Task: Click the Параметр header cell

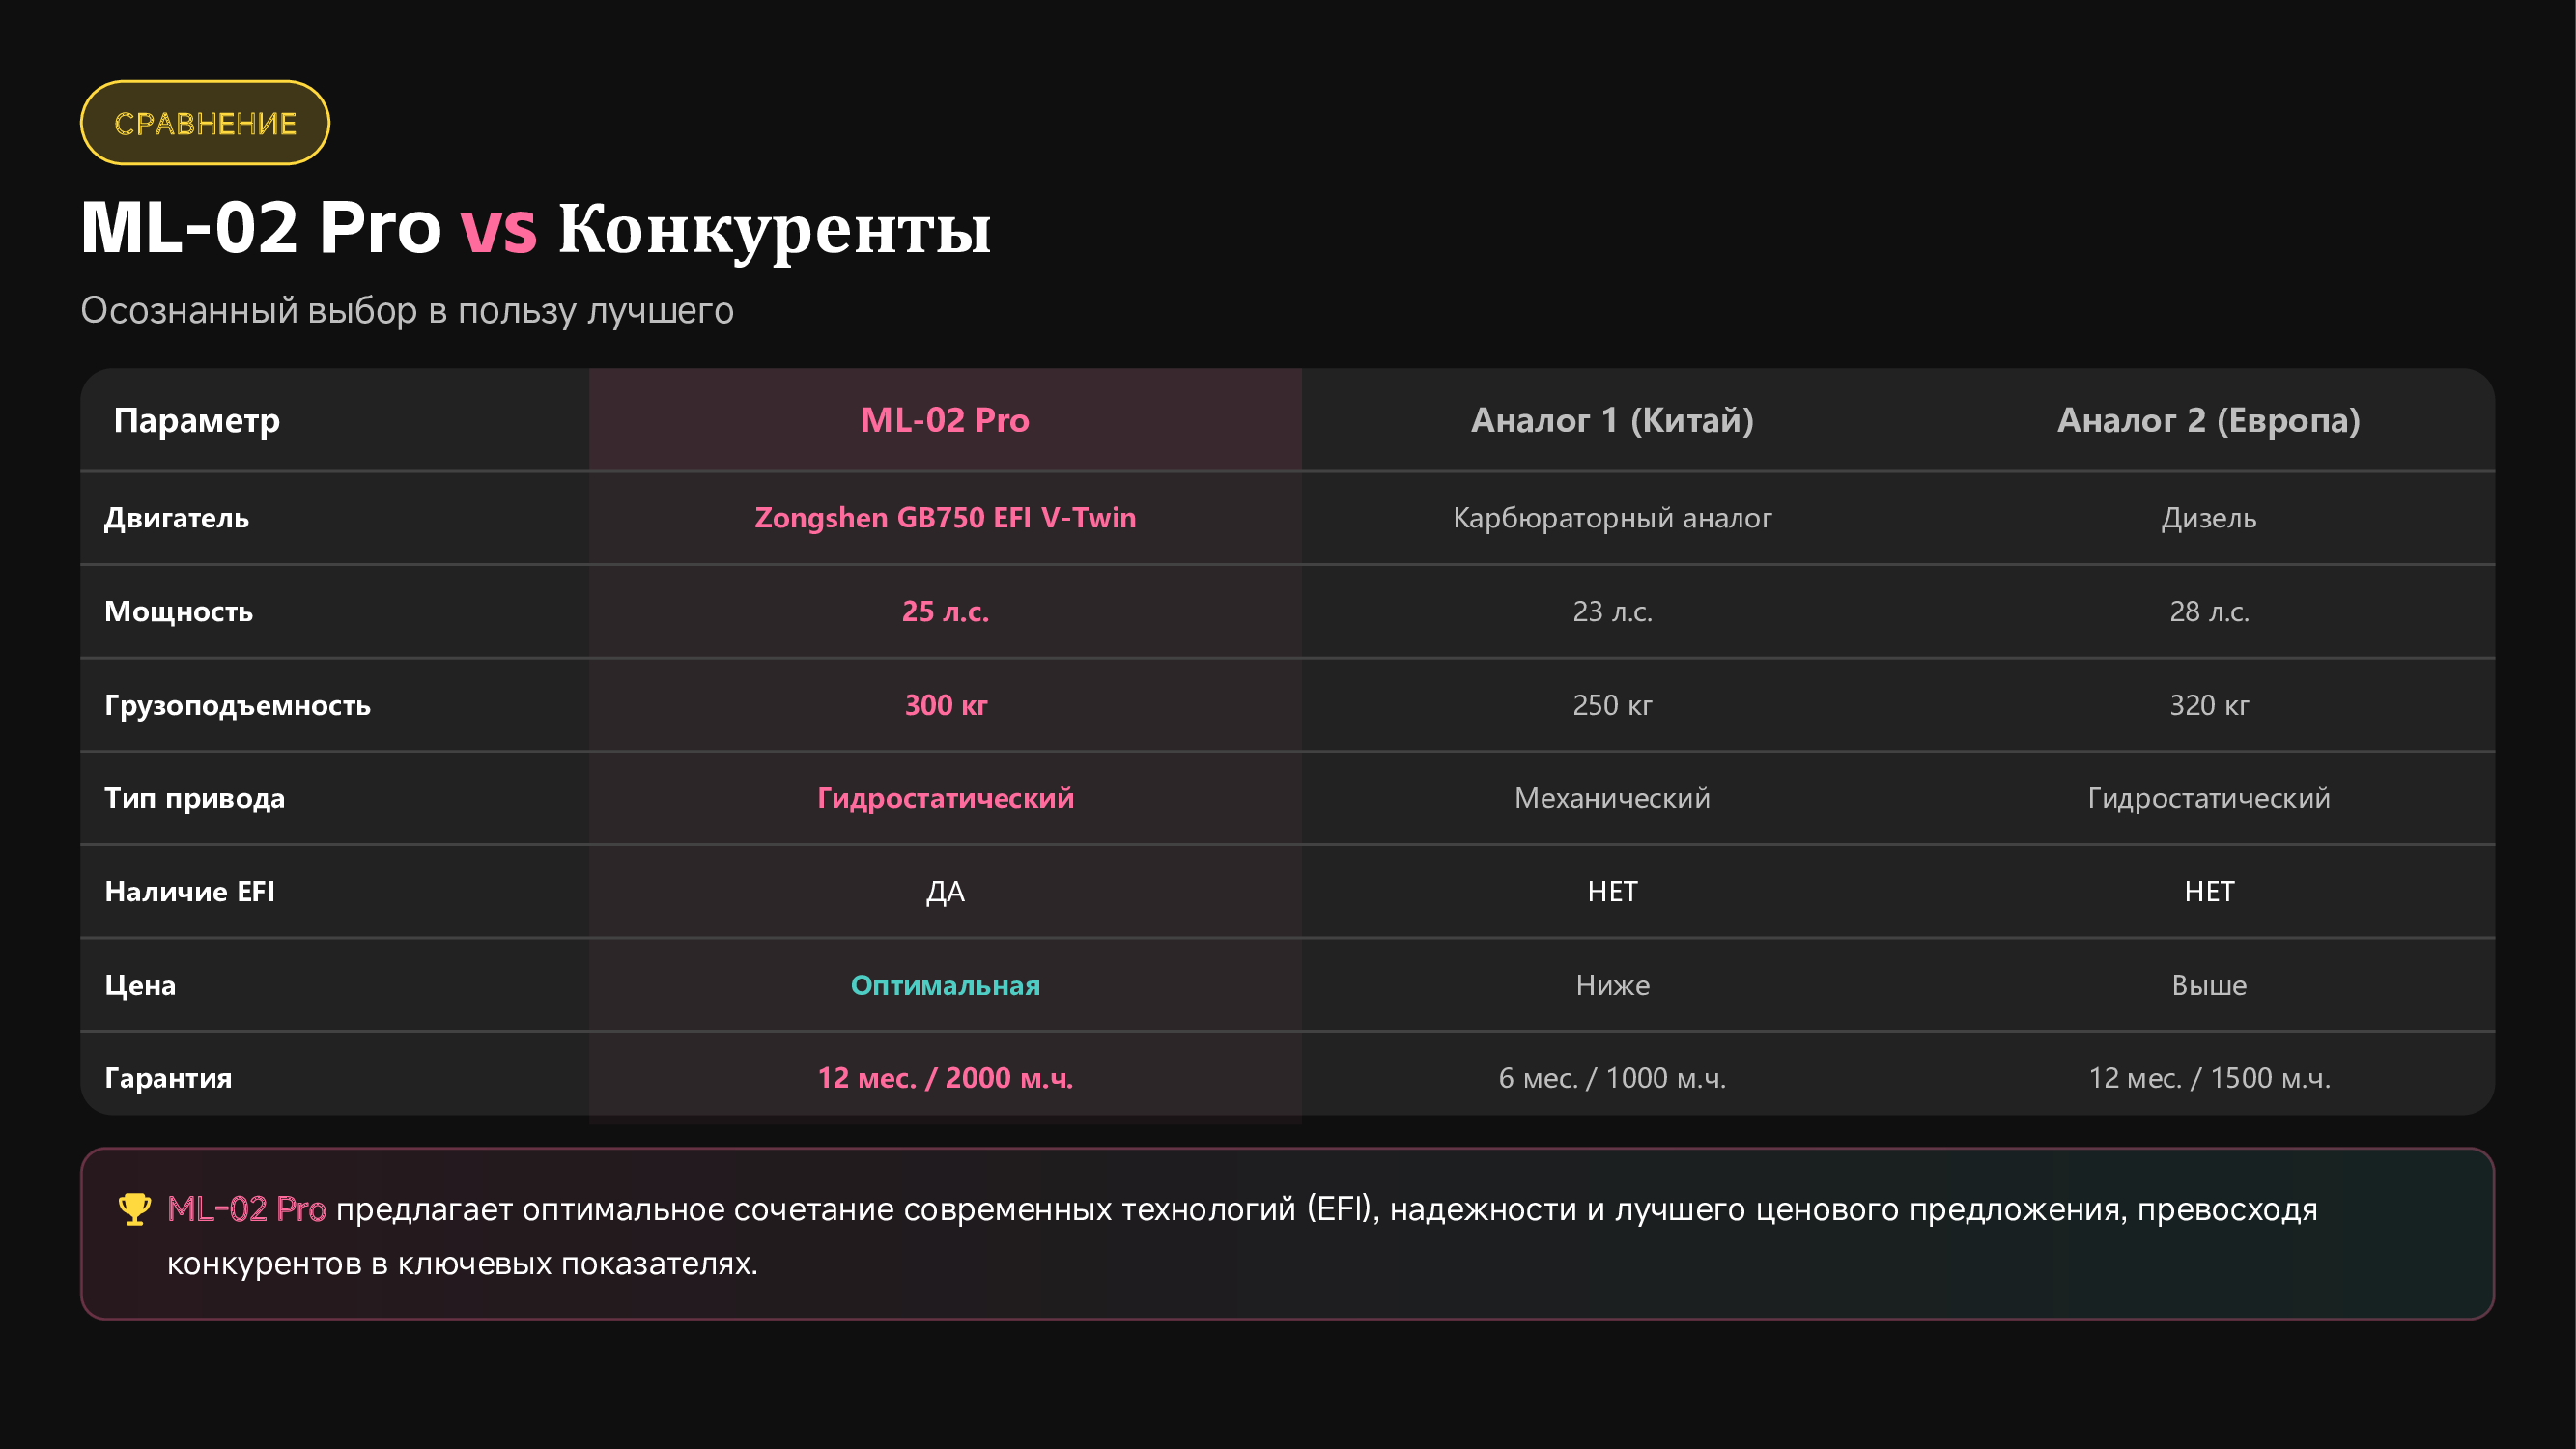Action: [x=197, y=420]
